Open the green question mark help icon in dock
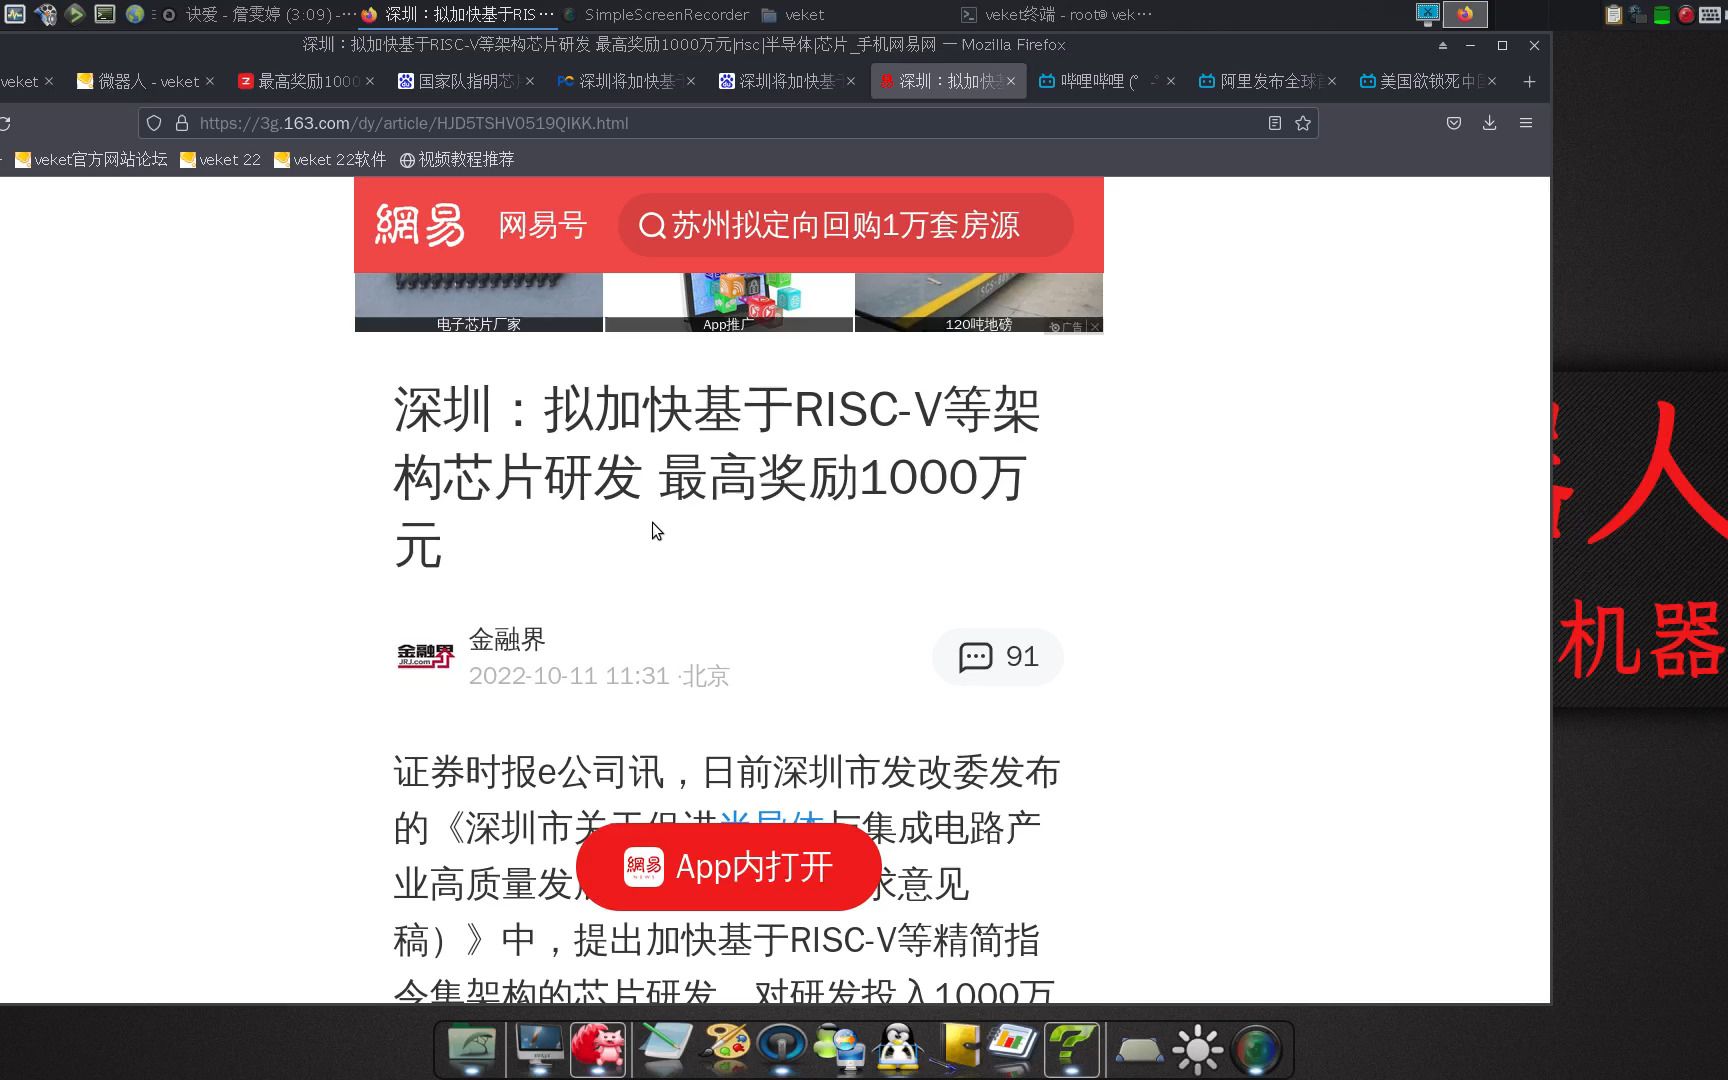 pos(1071,1049)
